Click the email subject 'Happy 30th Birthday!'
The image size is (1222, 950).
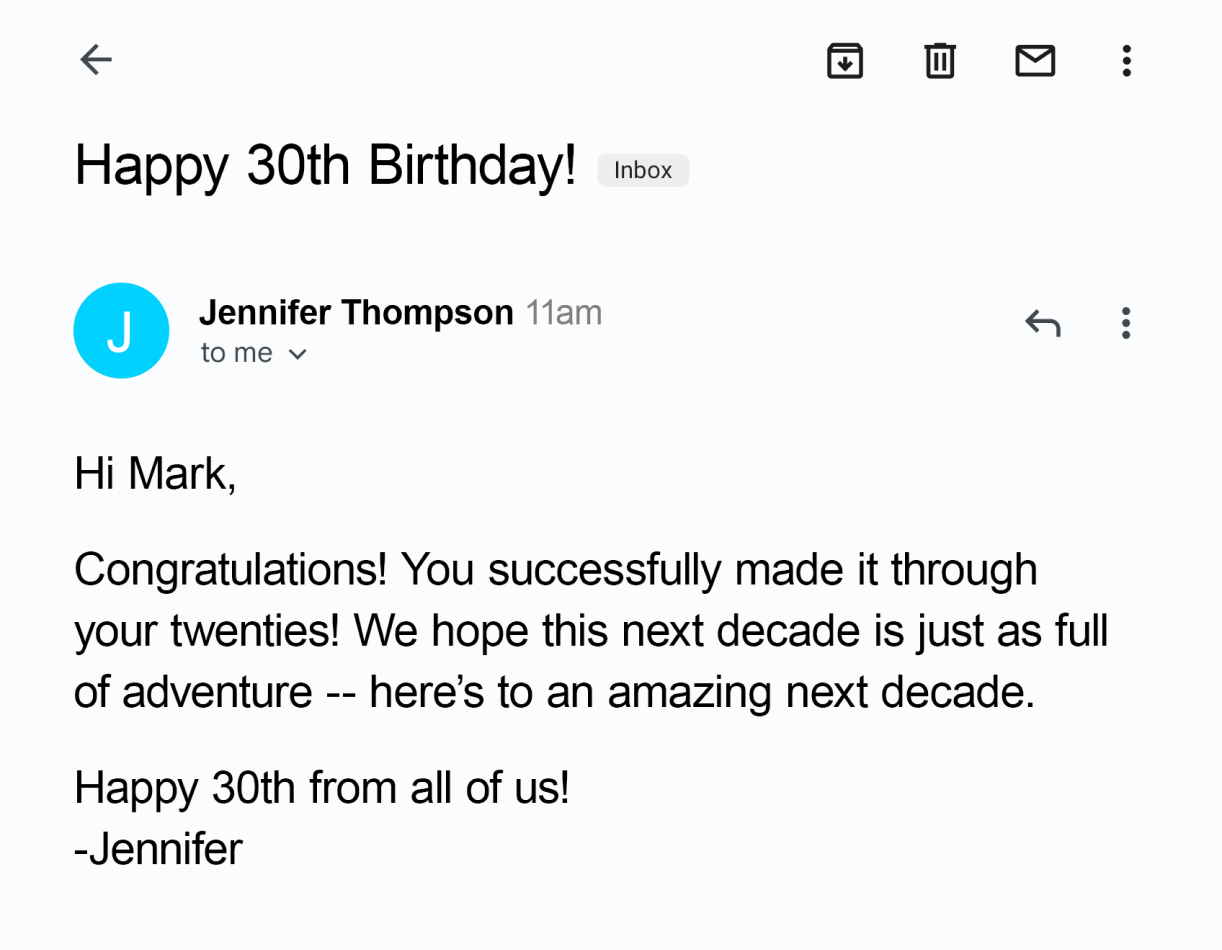326,165
